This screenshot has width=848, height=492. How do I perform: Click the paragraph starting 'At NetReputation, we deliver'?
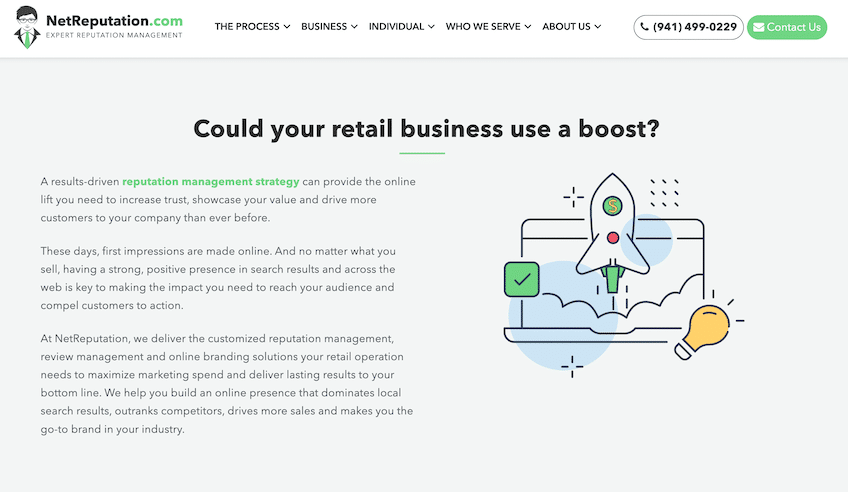[227, 384]
